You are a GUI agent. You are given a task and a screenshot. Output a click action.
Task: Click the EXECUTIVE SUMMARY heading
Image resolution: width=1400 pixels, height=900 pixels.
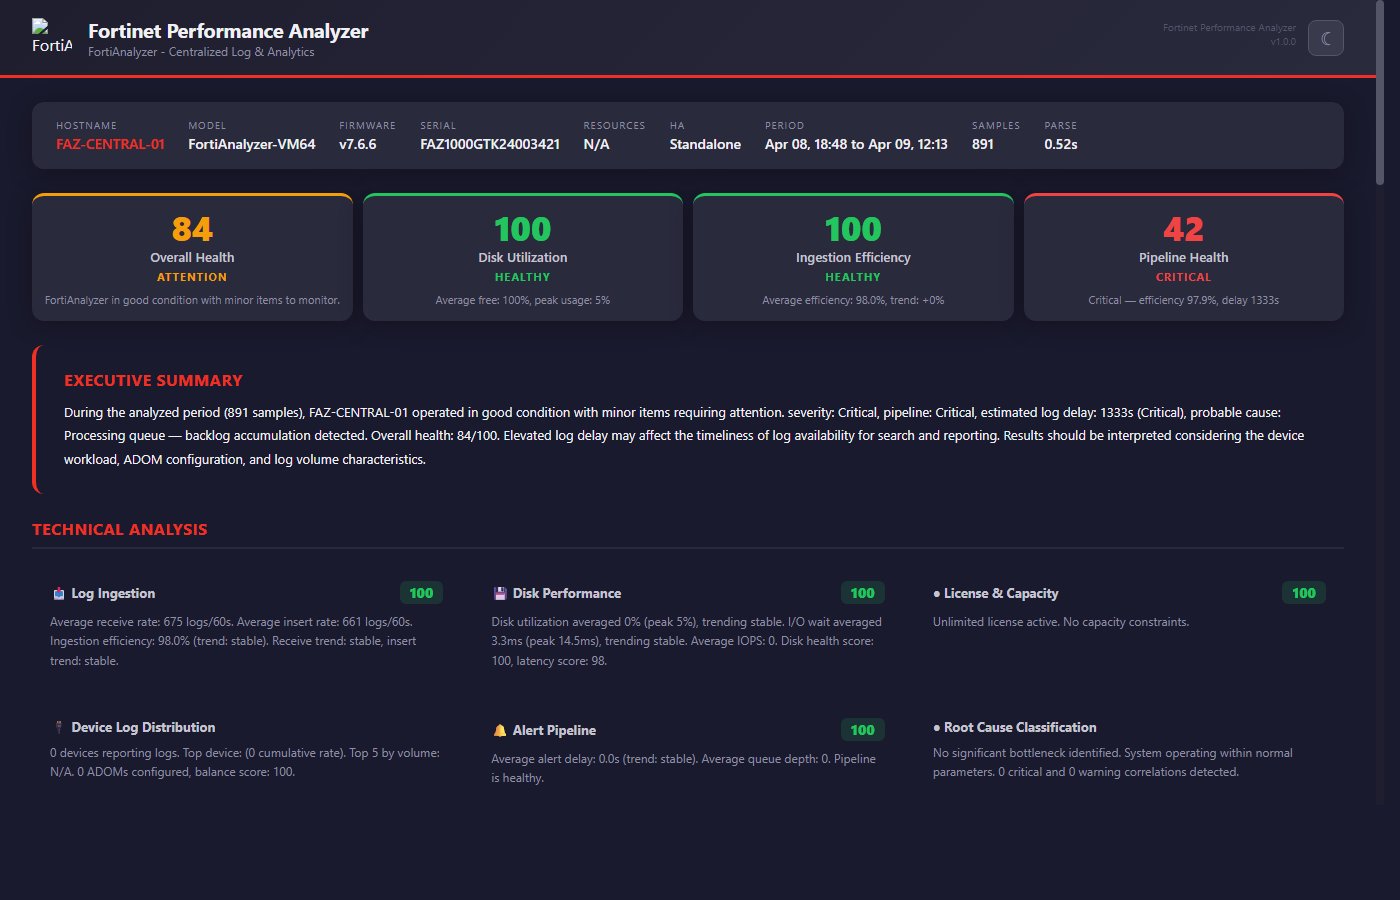coord(153,380)
